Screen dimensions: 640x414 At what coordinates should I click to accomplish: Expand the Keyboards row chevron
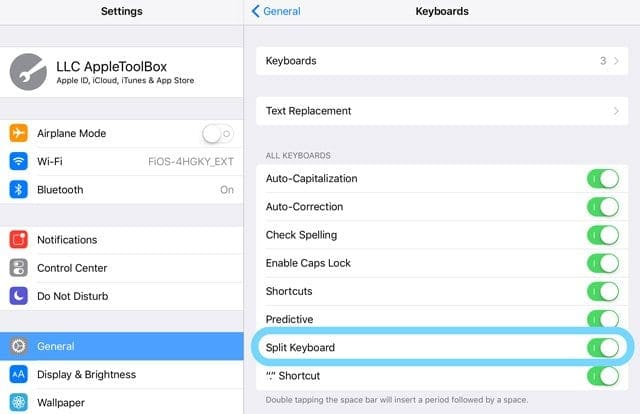[x=616, y=61]
